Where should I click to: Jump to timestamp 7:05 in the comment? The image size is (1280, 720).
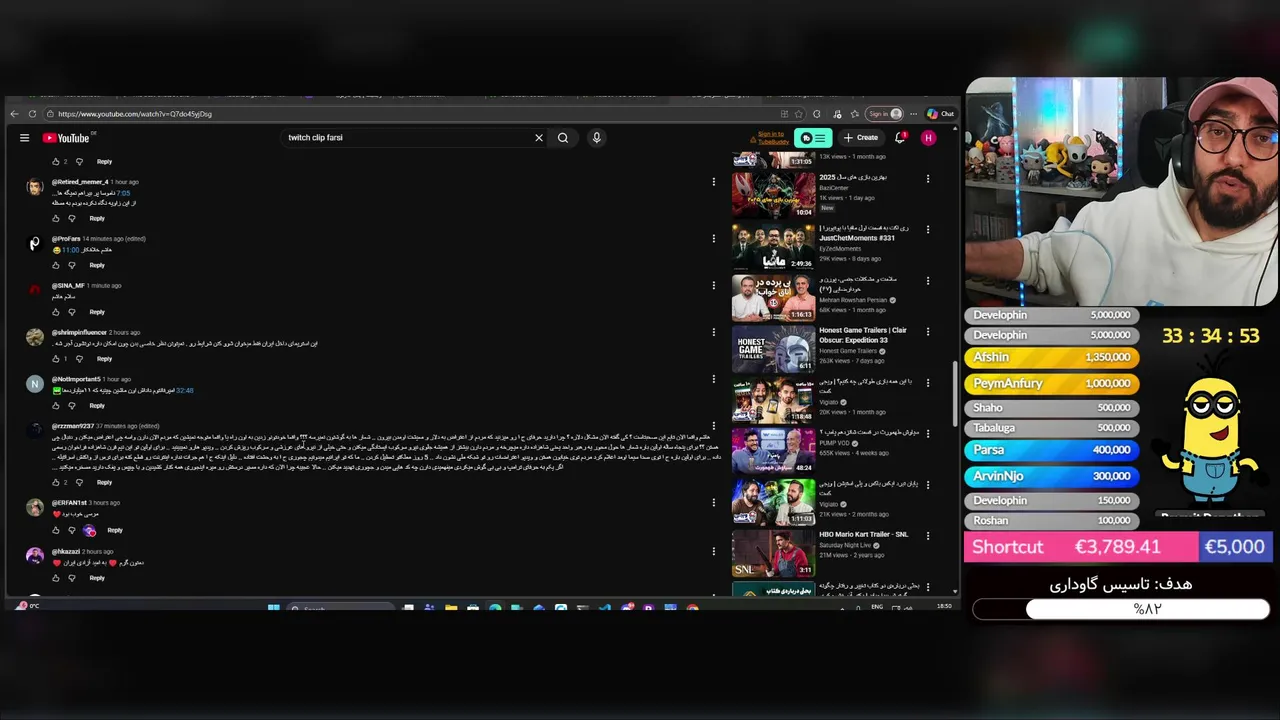pyautogui.click(x=123, y=193)
